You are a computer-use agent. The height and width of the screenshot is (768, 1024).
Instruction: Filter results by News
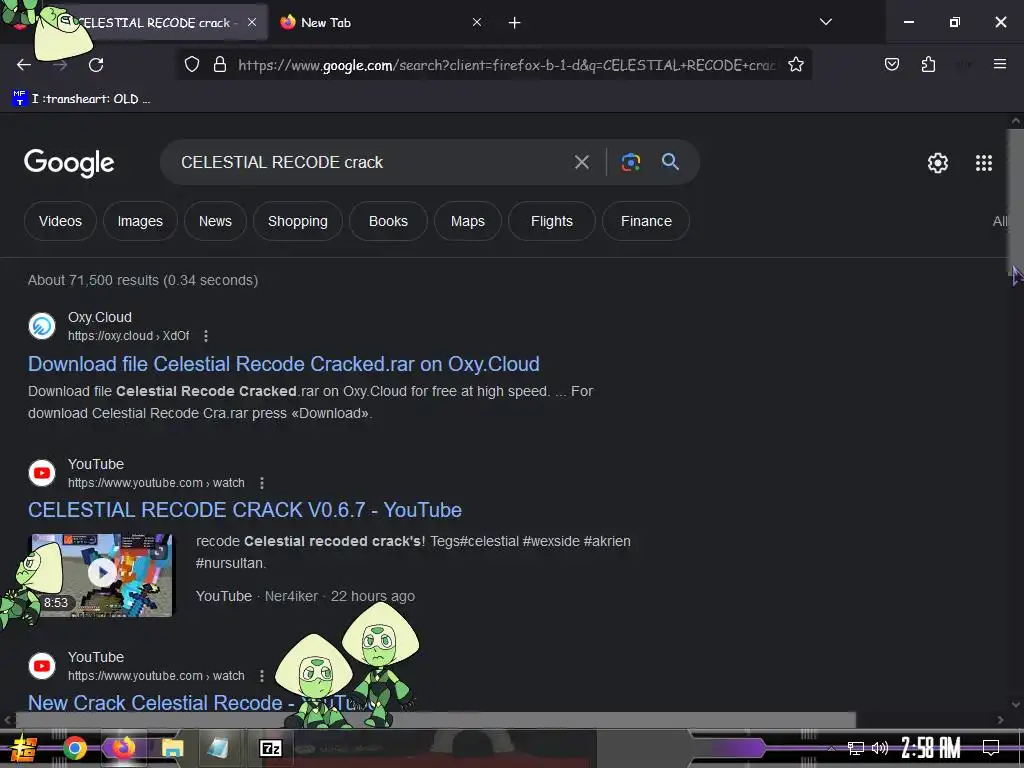tap(215, 221)
